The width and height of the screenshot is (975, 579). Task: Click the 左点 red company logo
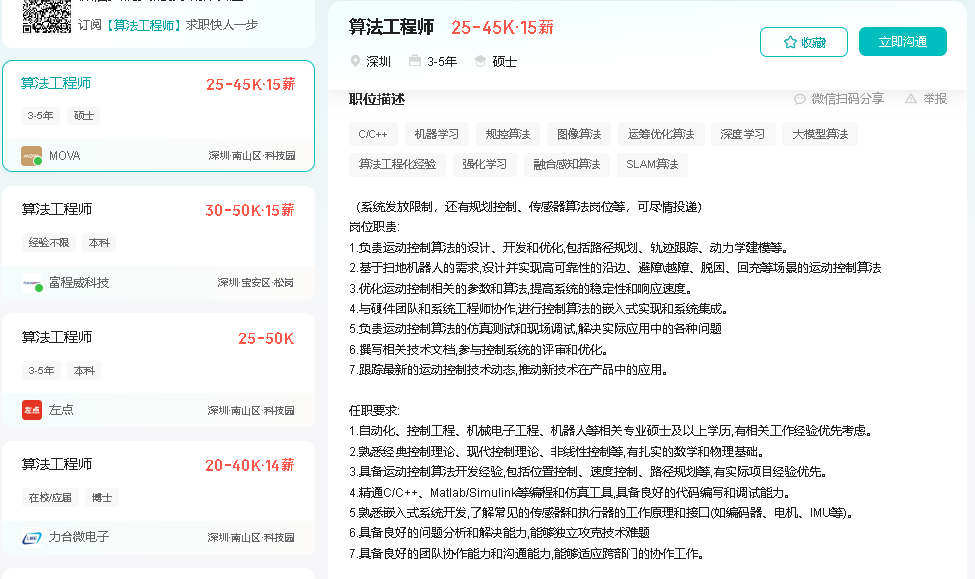click(x=31, y=410)
